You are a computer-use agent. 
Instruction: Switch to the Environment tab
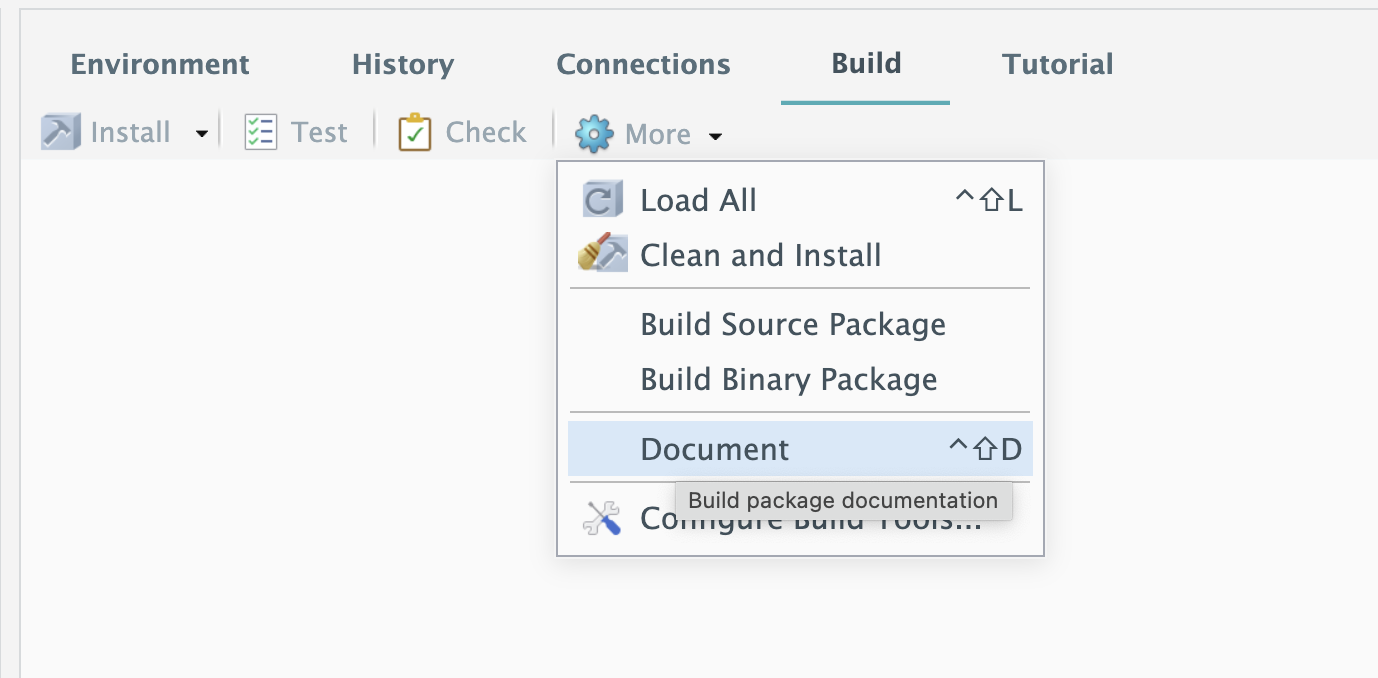tap(160, 65)
